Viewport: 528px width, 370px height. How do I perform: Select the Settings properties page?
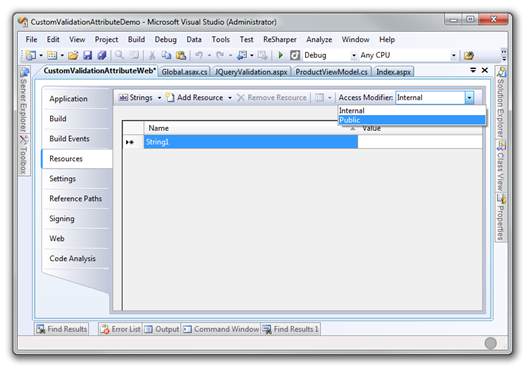click(77, 178)
